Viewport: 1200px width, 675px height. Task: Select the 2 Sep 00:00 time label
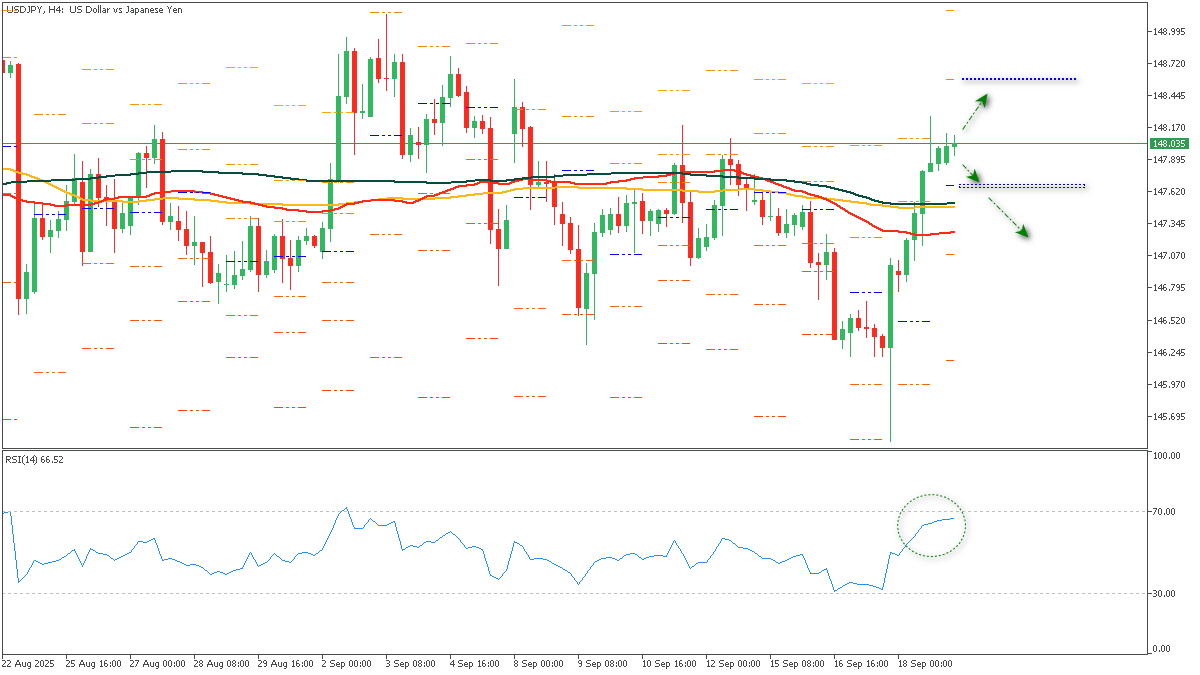[346, 663]
